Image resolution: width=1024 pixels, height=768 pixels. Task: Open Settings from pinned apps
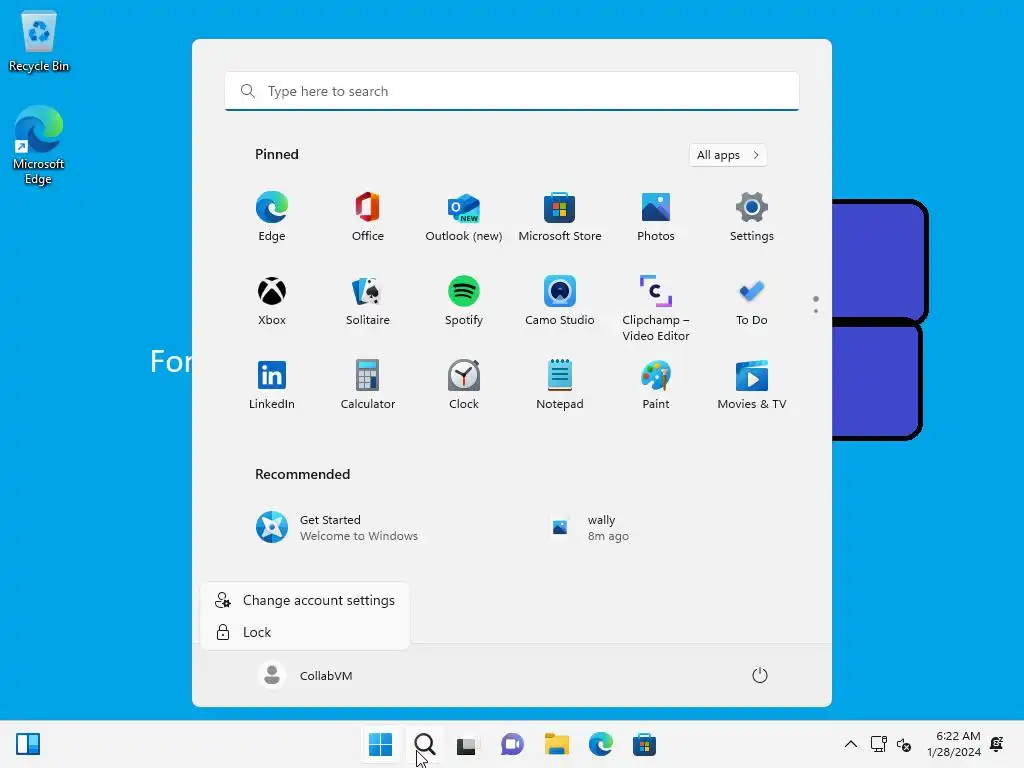tap(752, 217)
